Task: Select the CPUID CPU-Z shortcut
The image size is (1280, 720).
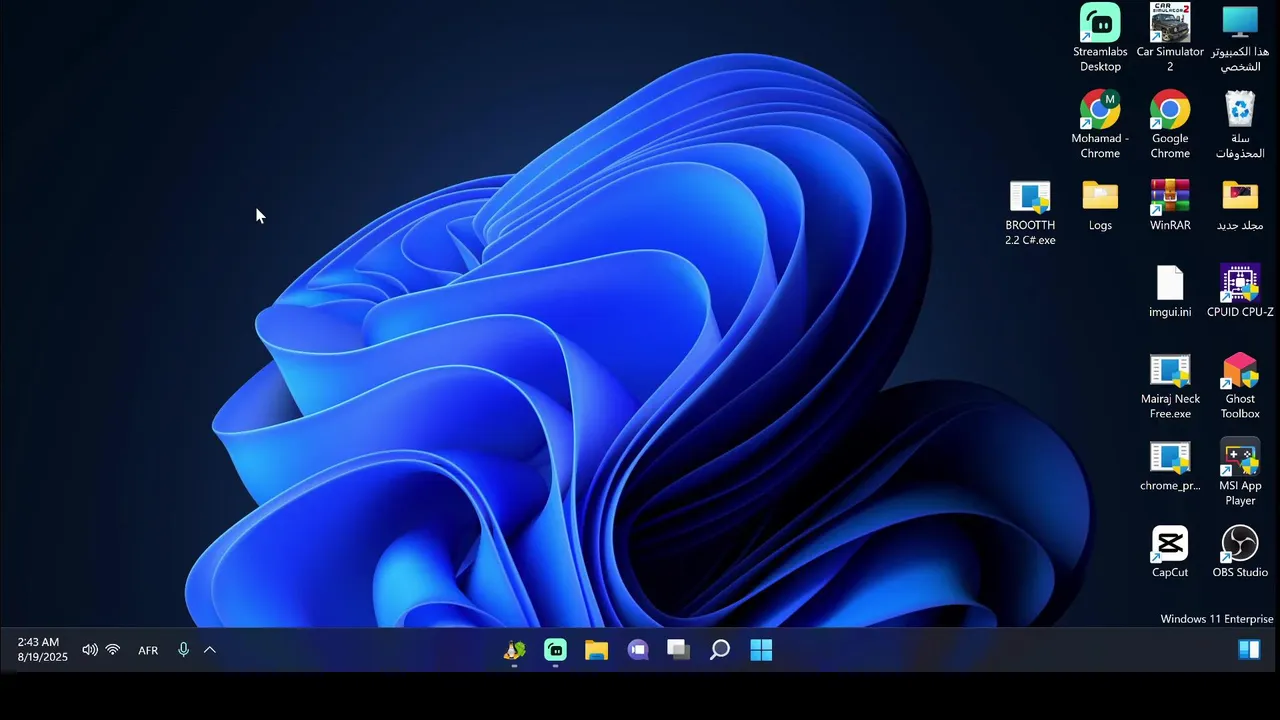Action: 1240,292
